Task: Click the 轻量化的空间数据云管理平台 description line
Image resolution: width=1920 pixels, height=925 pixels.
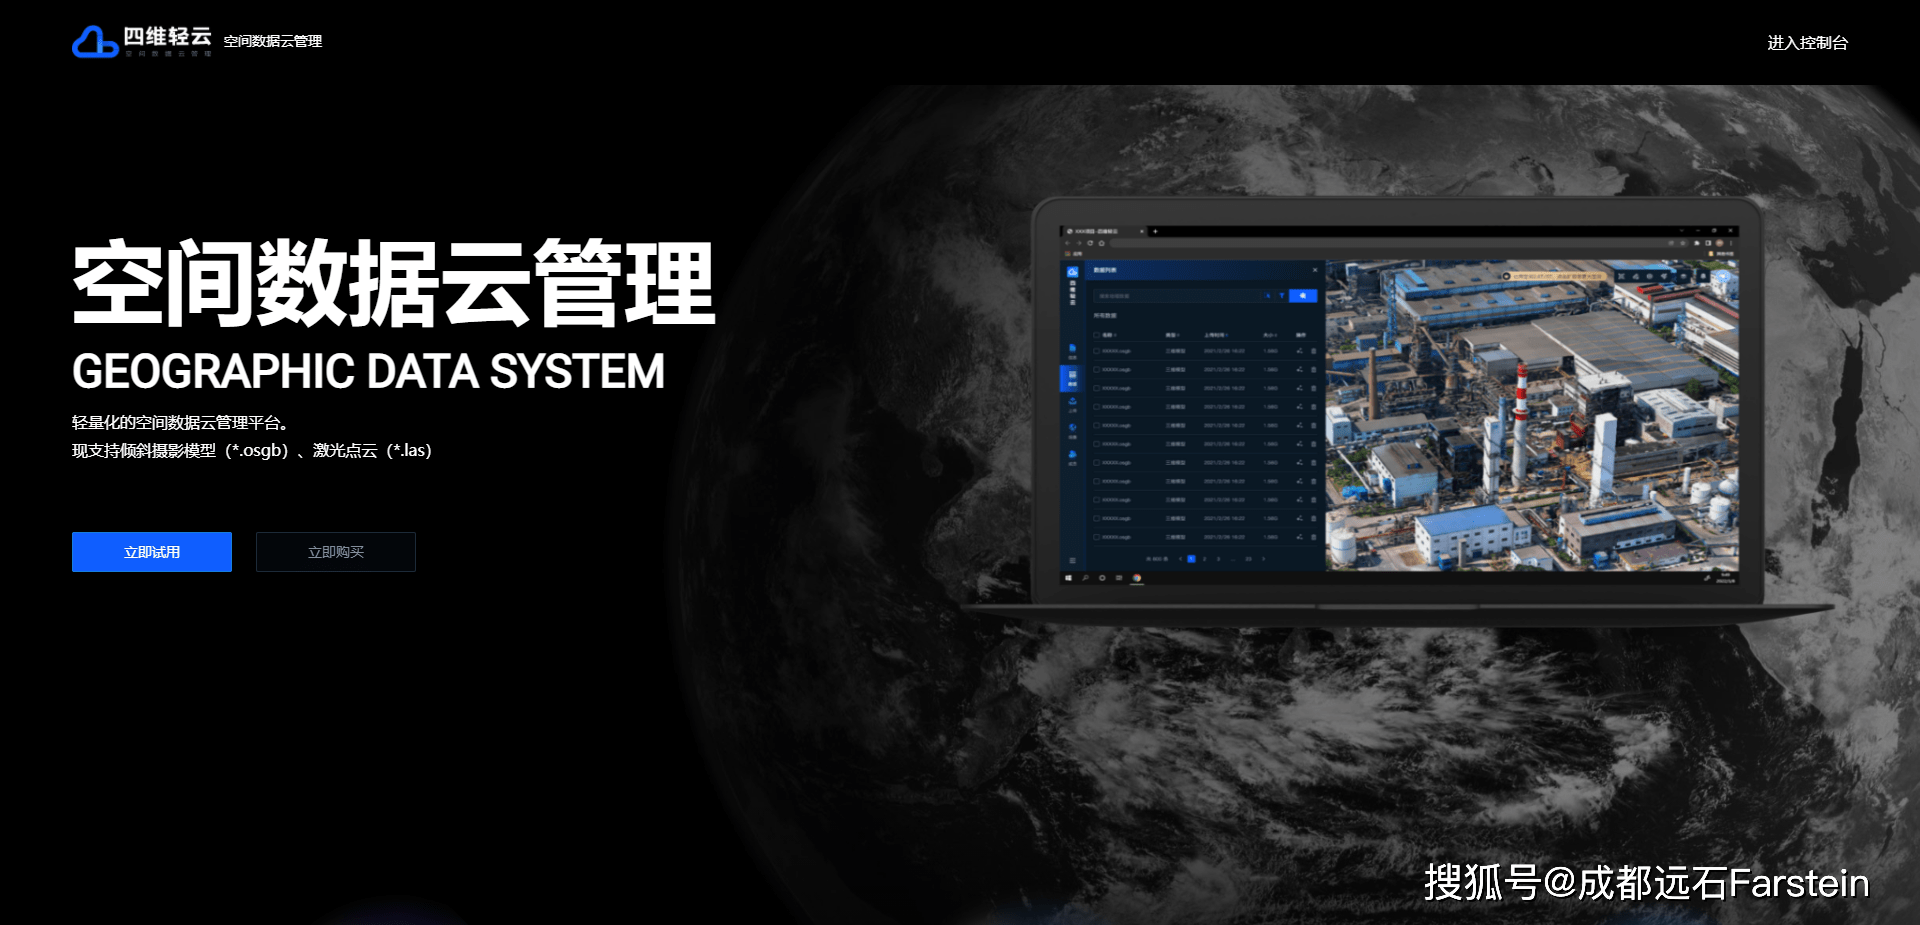Action: (x=180, y=423)
